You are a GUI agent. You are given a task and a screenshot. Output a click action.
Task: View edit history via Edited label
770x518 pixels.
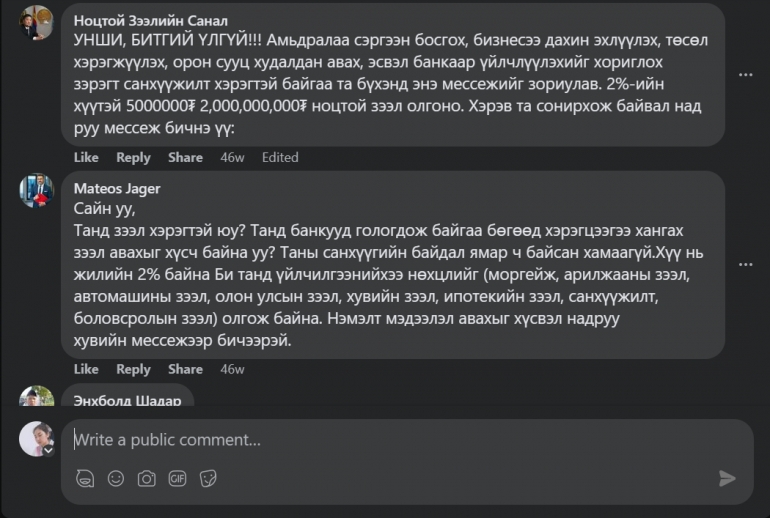tap(280, 157)
